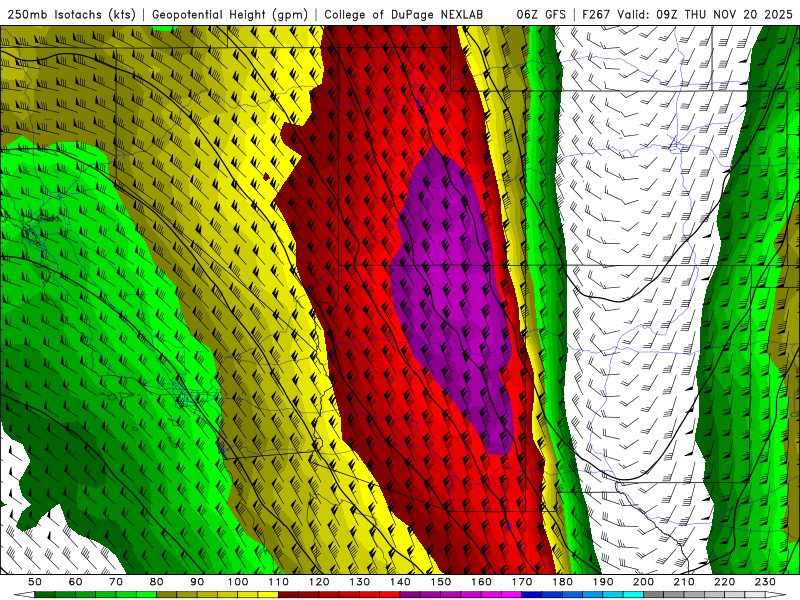800x600 pixels.
Task: Select the 140 scale value
Action: click(x=401, y=582)
